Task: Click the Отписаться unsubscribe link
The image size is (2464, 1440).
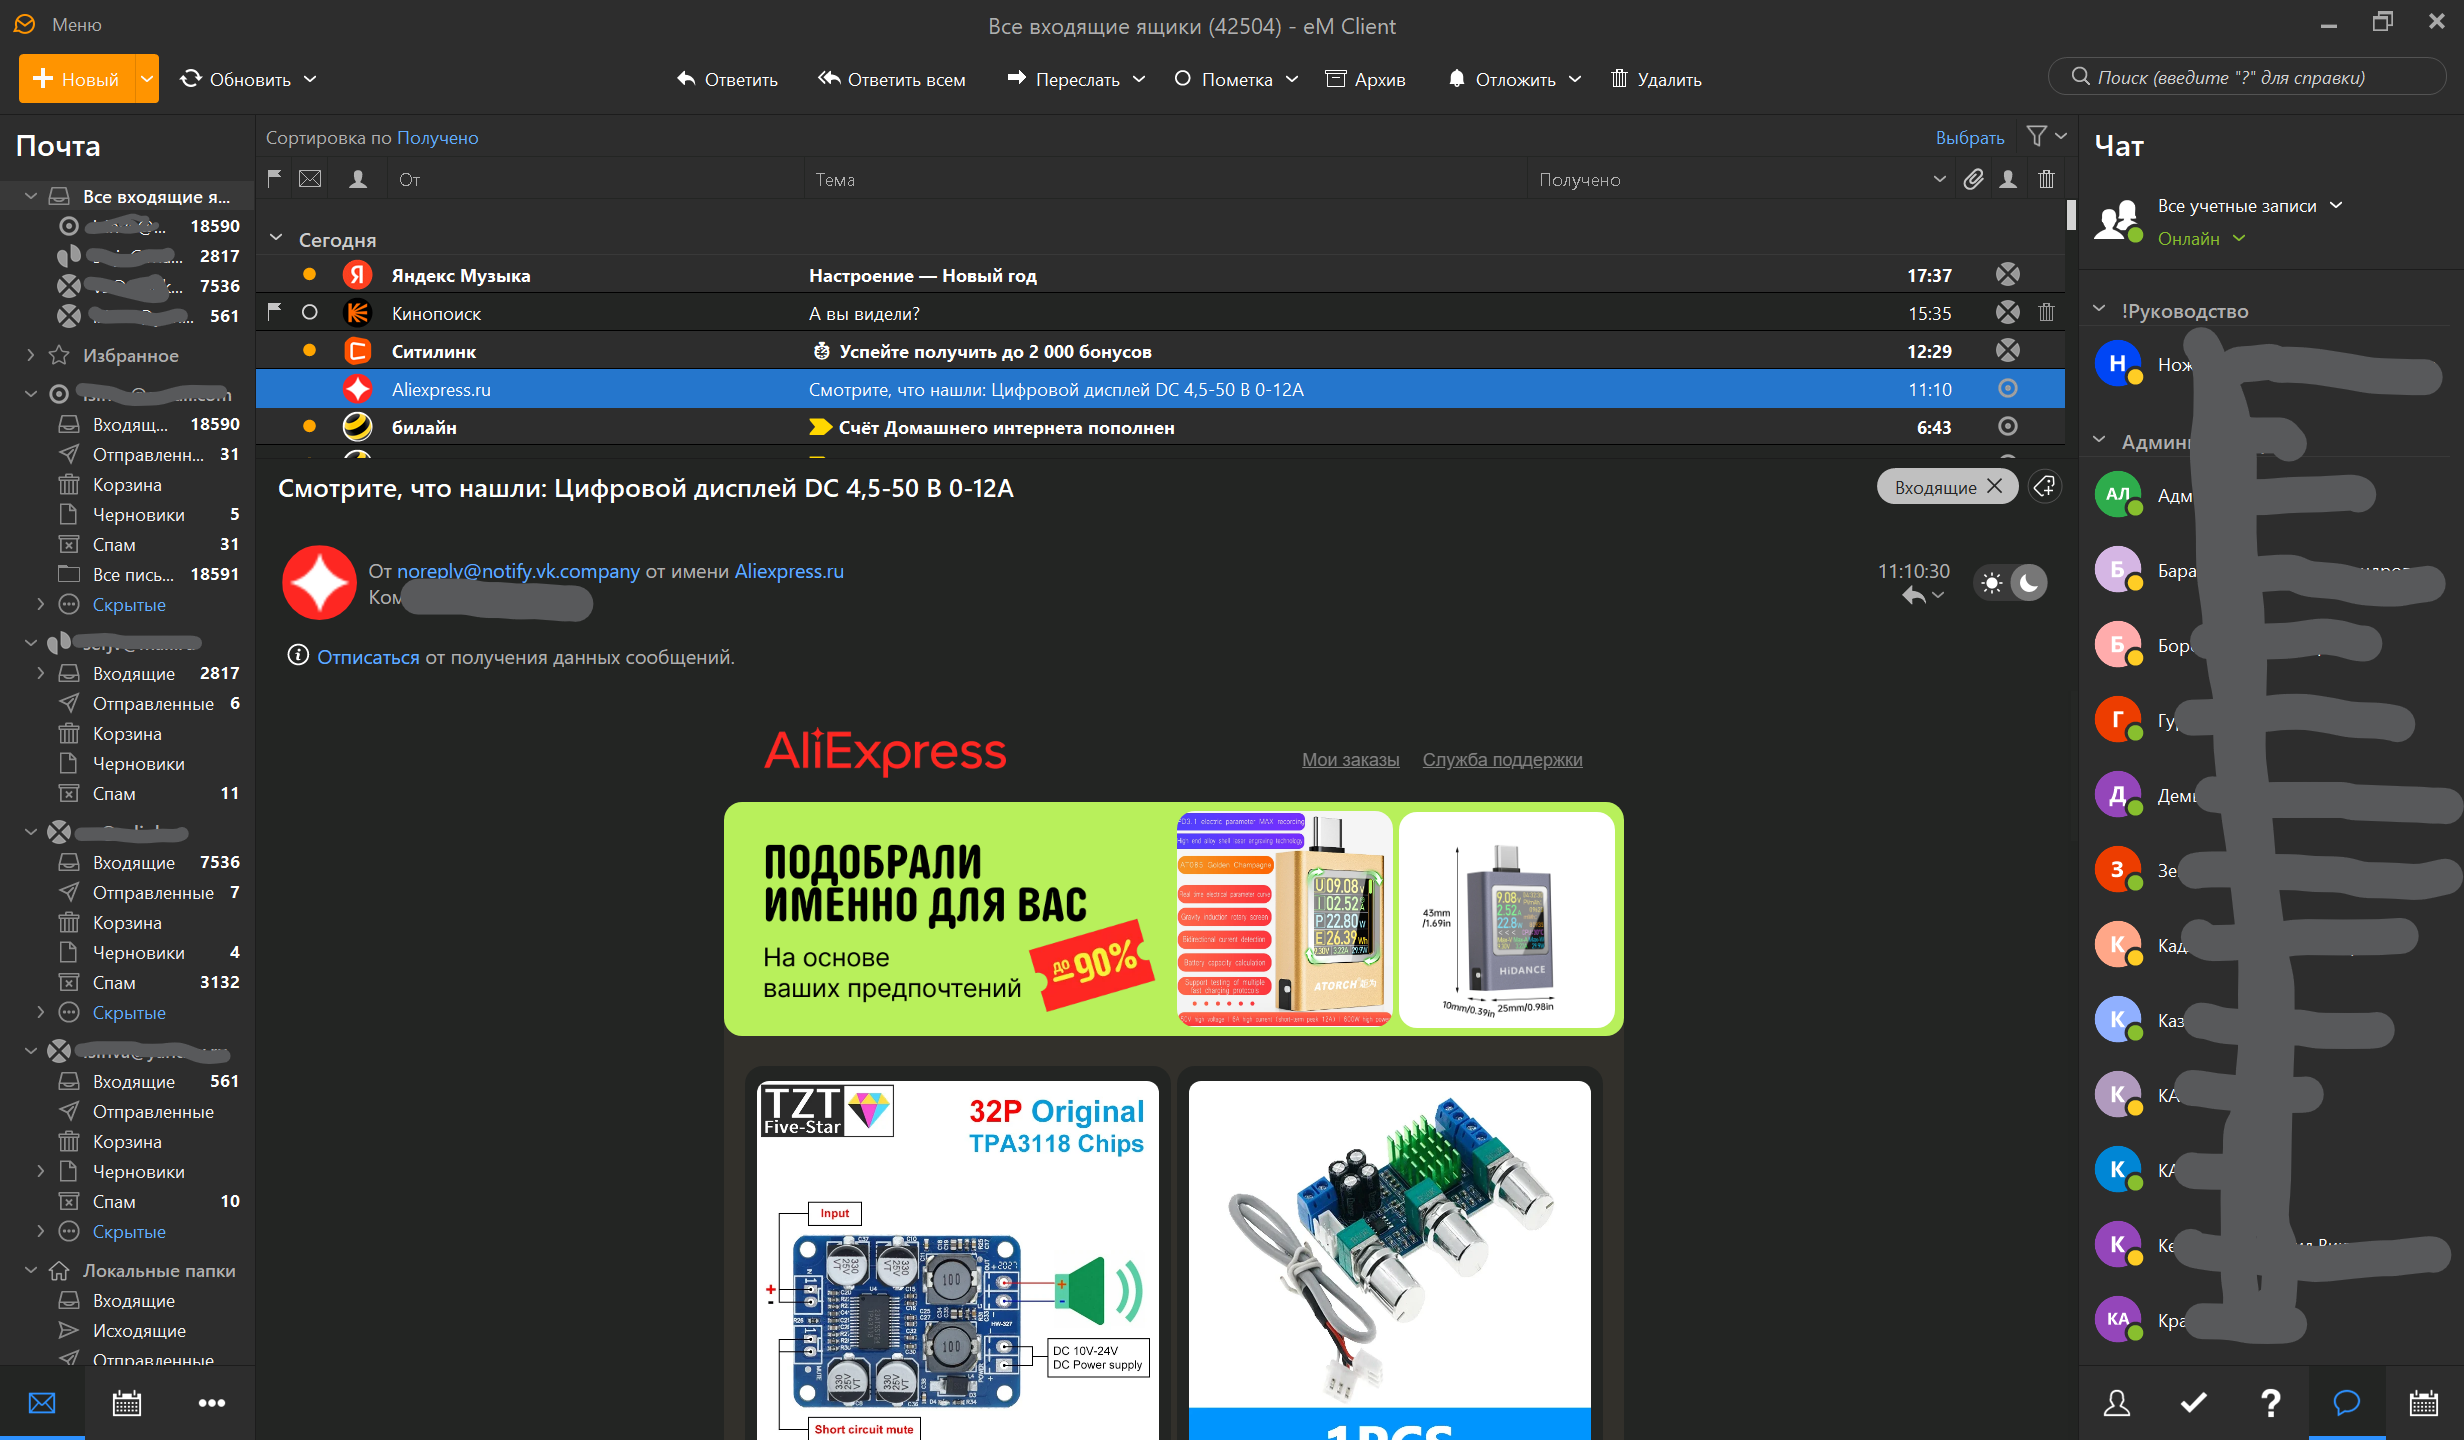Action: 368,657
